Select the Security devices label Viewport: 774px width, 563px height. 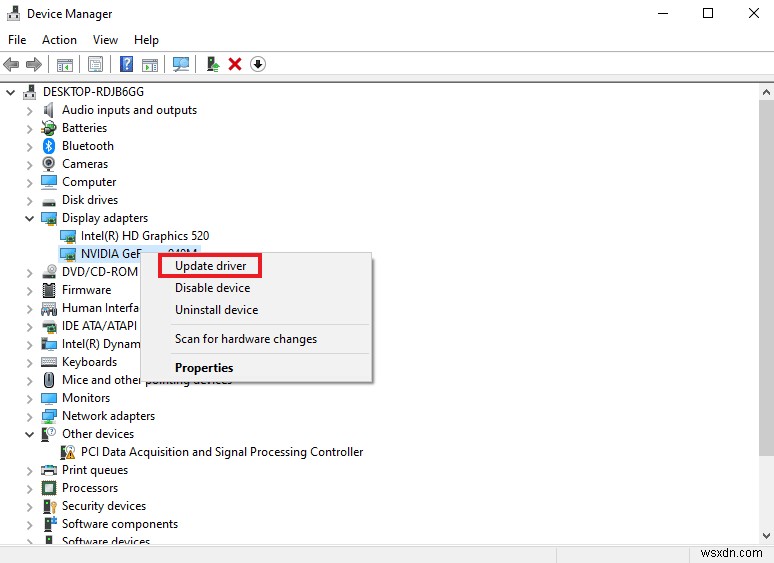[x=104, y=506]
